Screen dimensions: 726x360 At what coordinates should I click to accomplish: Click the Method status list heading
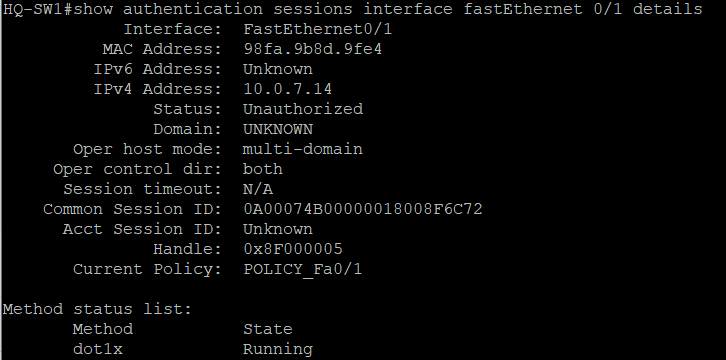click(97, 309)
